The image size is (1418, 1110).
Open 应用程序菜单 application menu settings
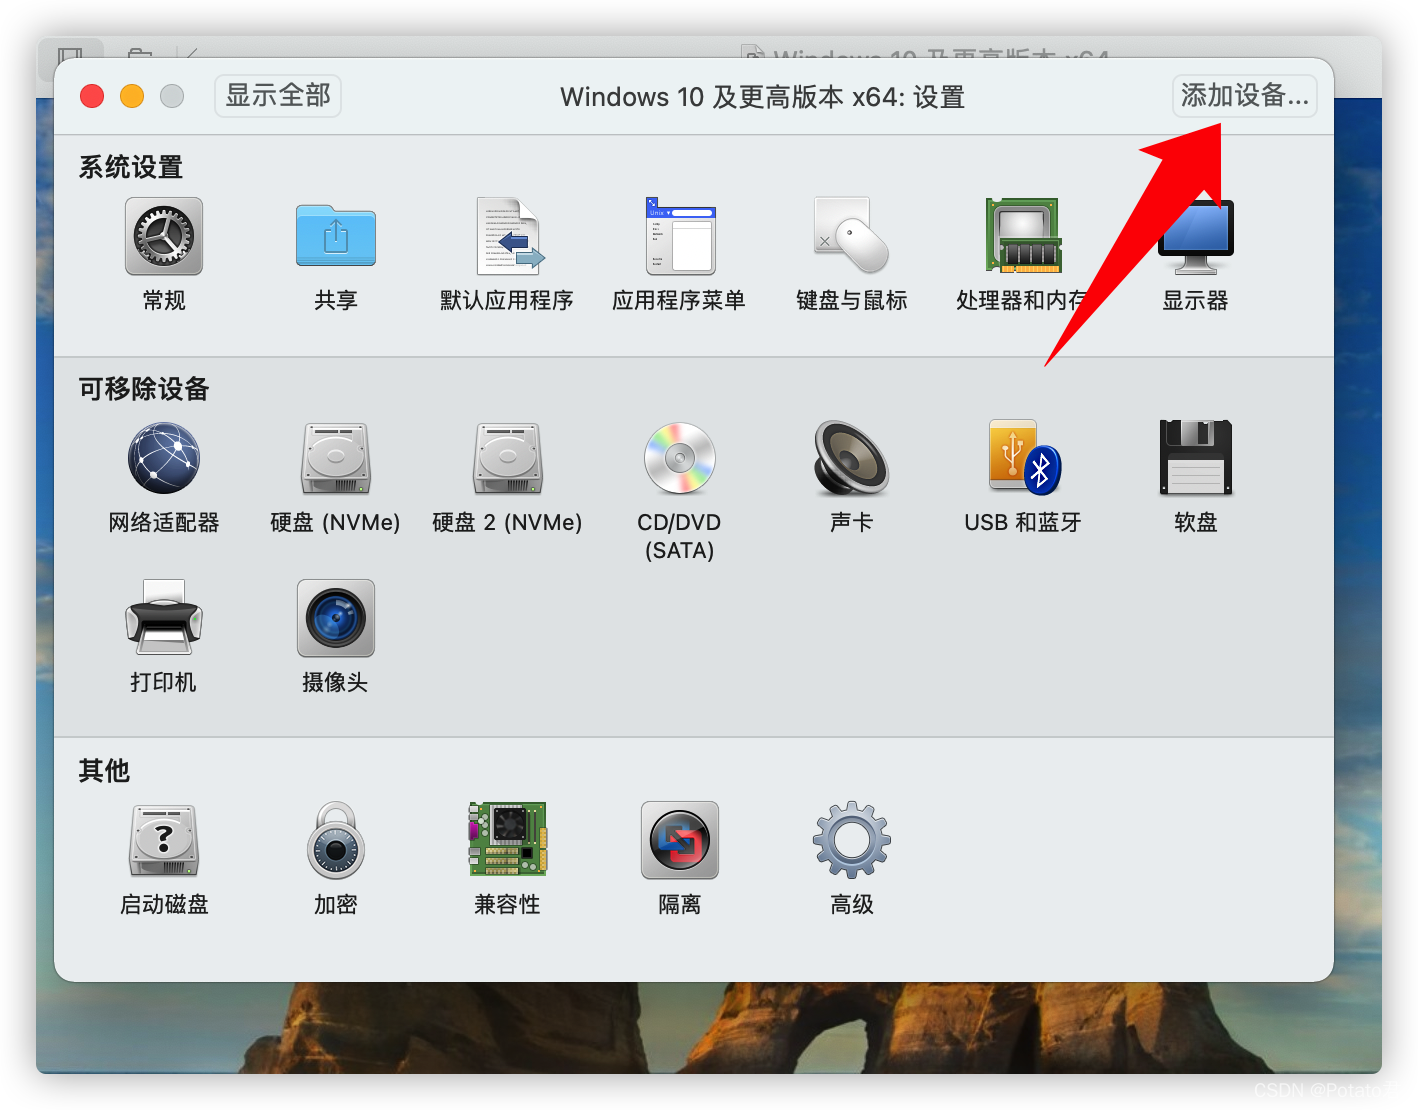[680, 237]
